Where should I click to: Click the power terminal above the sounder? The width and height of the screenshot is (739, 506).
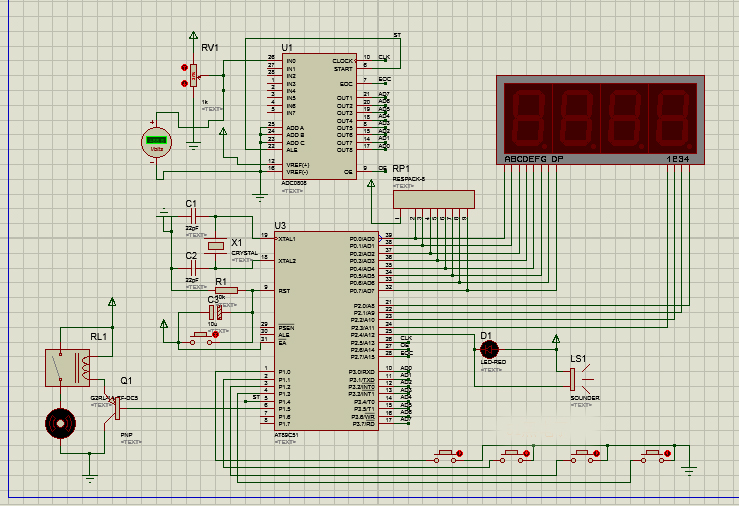(x=556, y=339)
